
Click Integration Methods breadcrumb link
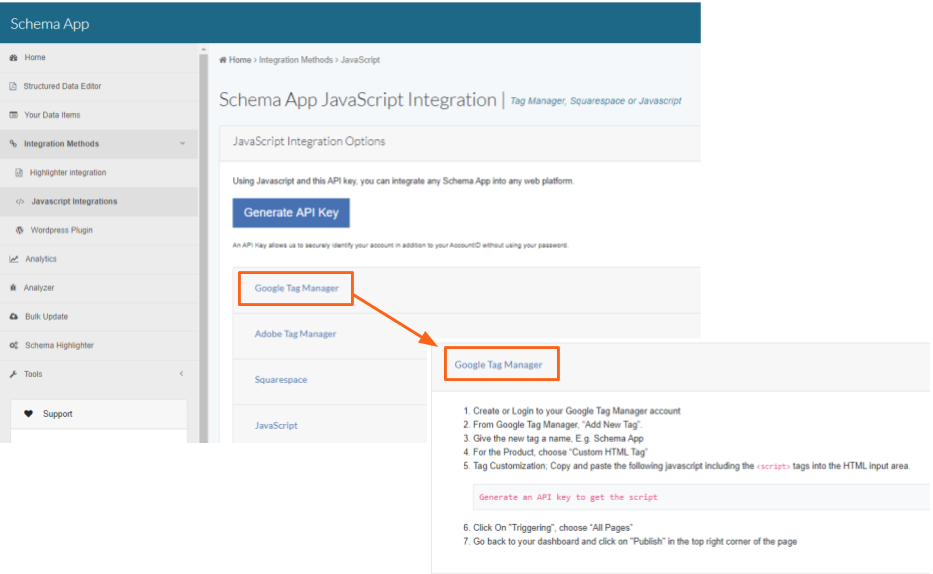(296, 60)
